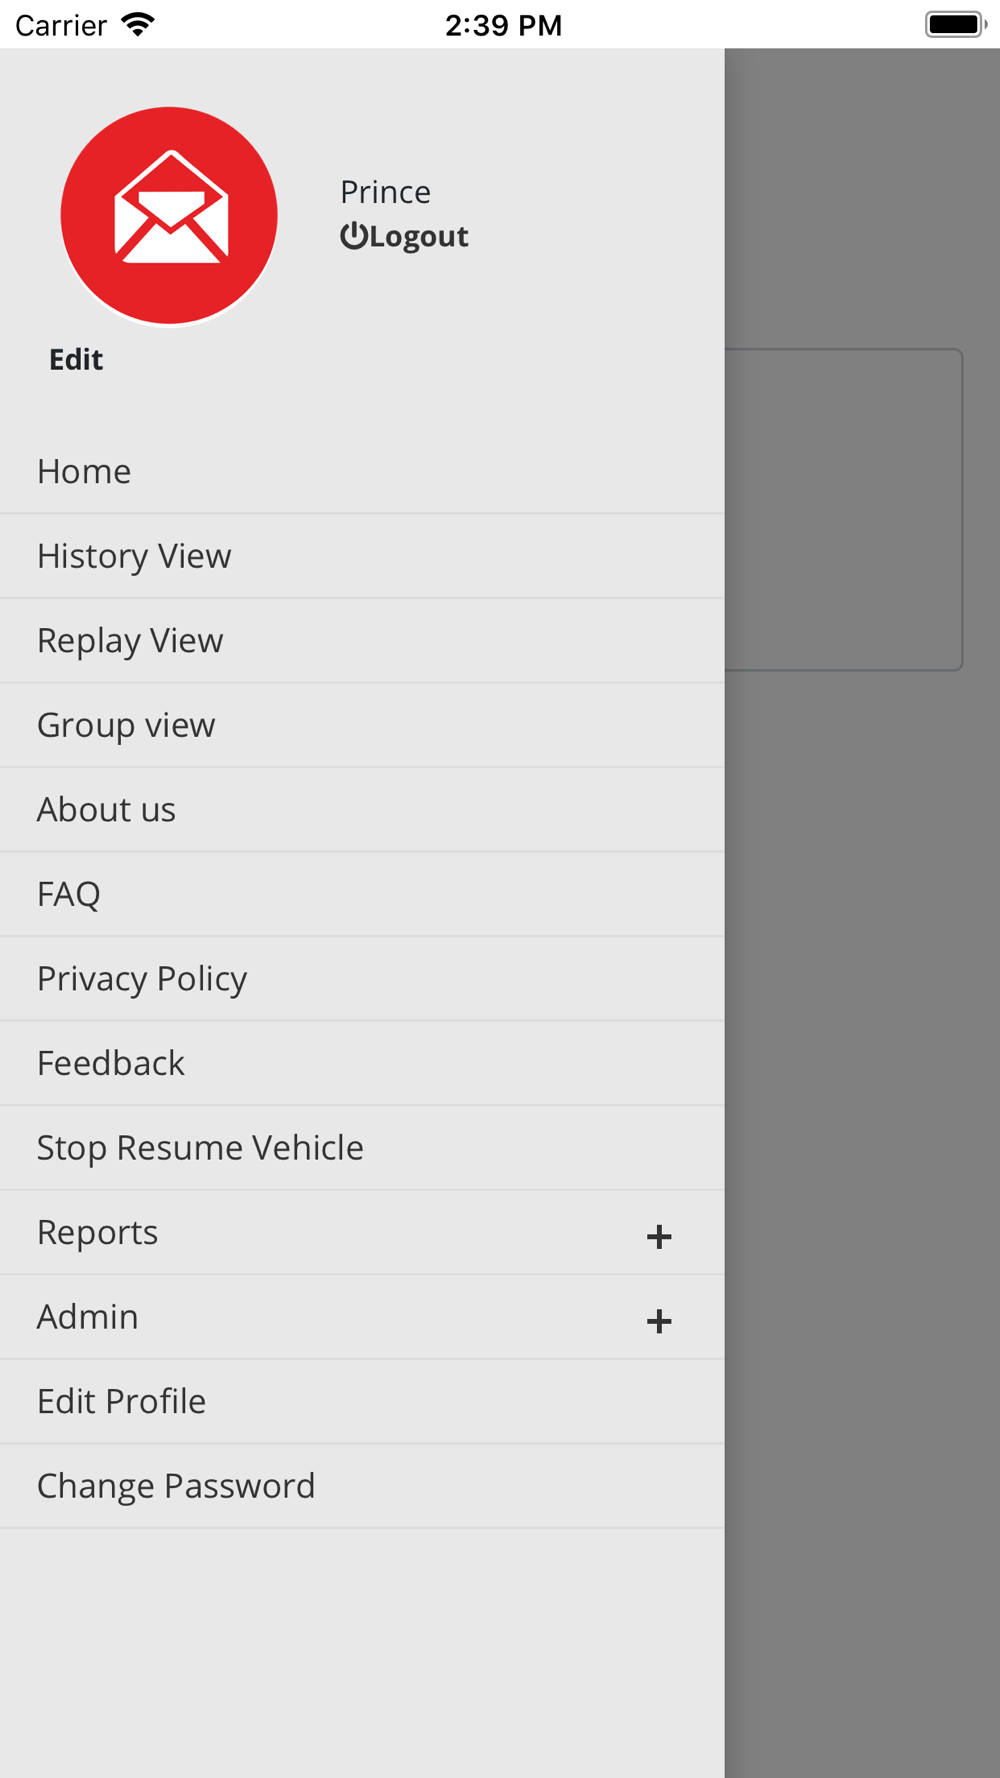Expand Admin with the plus icon
Screen dimensions: 1000x1778
coord(659,1321)
